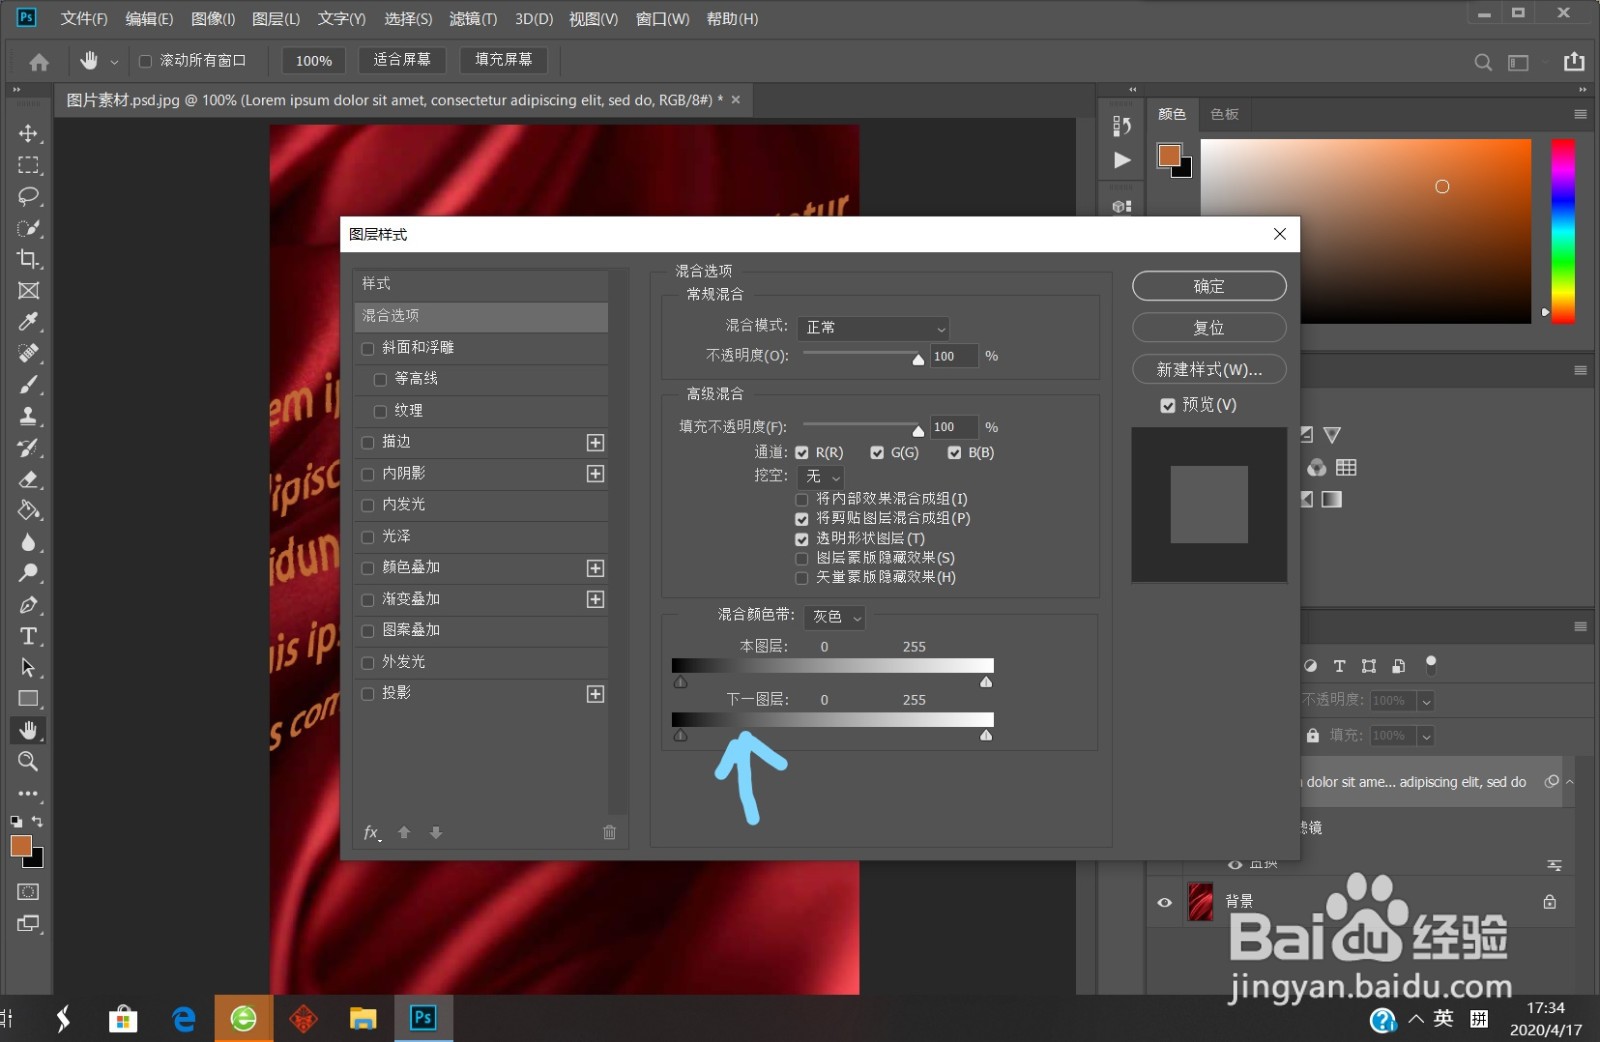The height and width of the screenshot is (1042, 1600).
Task: Click the 新建样式 button
Action: pos(1209,369)
